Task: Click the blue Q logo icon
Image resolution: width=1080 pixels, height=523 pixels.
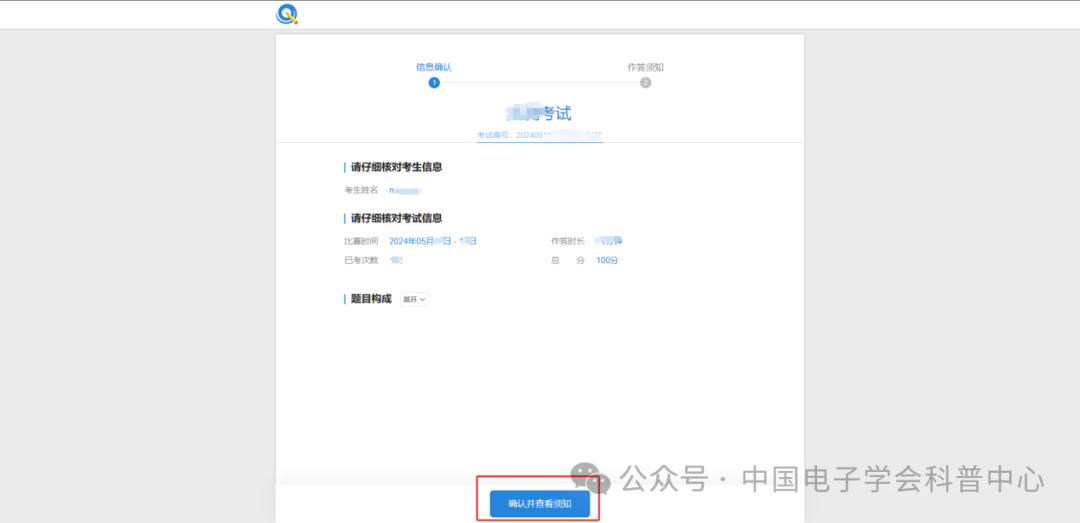Action: click(287, 14)
